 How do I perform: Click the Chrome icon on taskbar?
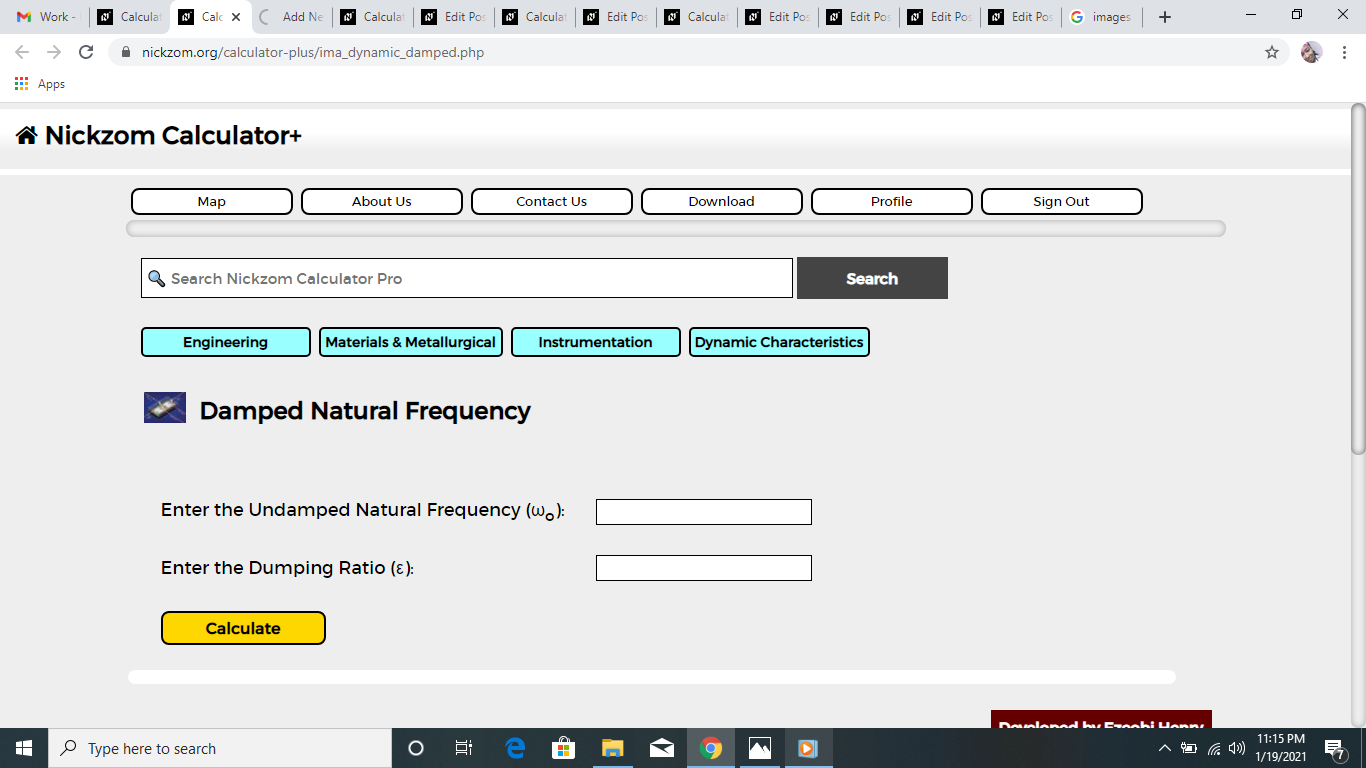(x=711, y=748)
